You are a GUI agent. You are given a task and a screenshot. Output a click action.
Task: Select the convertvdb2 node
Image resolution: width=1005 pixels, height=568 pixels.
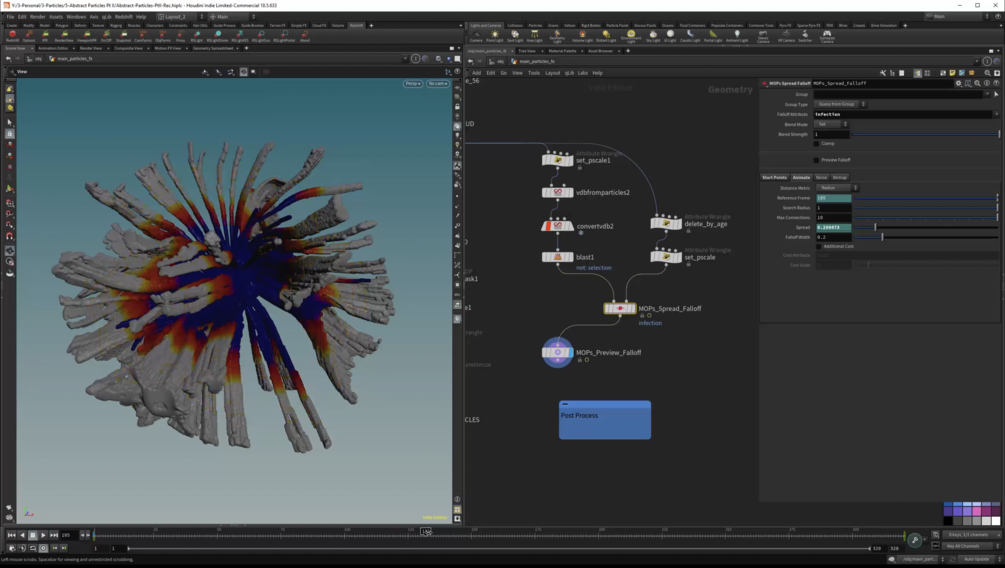click(557, 226)
